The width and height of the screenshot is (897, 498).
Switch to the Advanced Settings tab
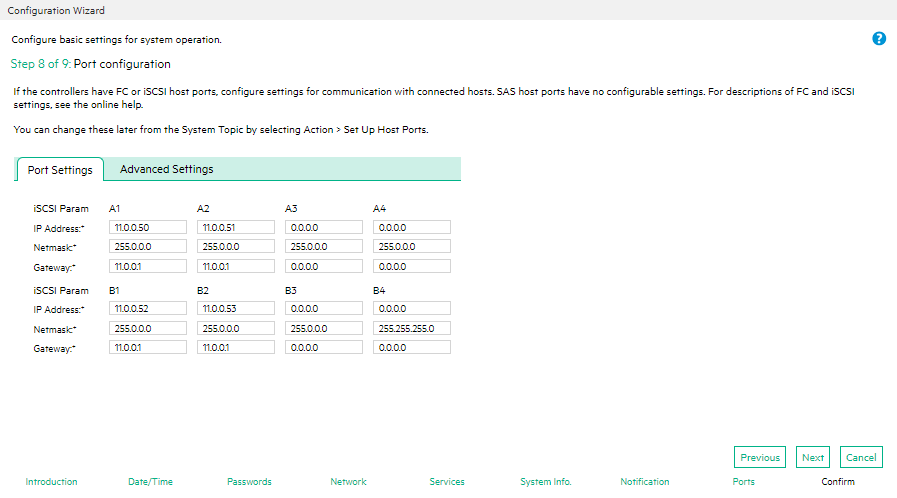point(166,169)
